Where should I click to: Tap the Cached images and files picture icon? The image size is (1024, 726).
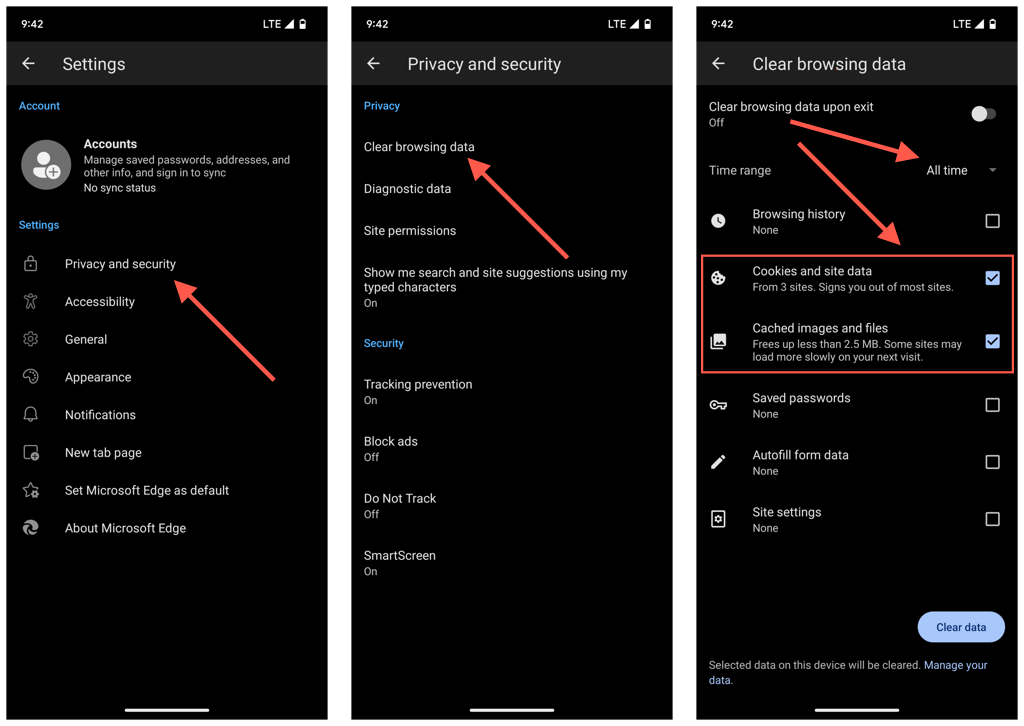click(718, 341)
